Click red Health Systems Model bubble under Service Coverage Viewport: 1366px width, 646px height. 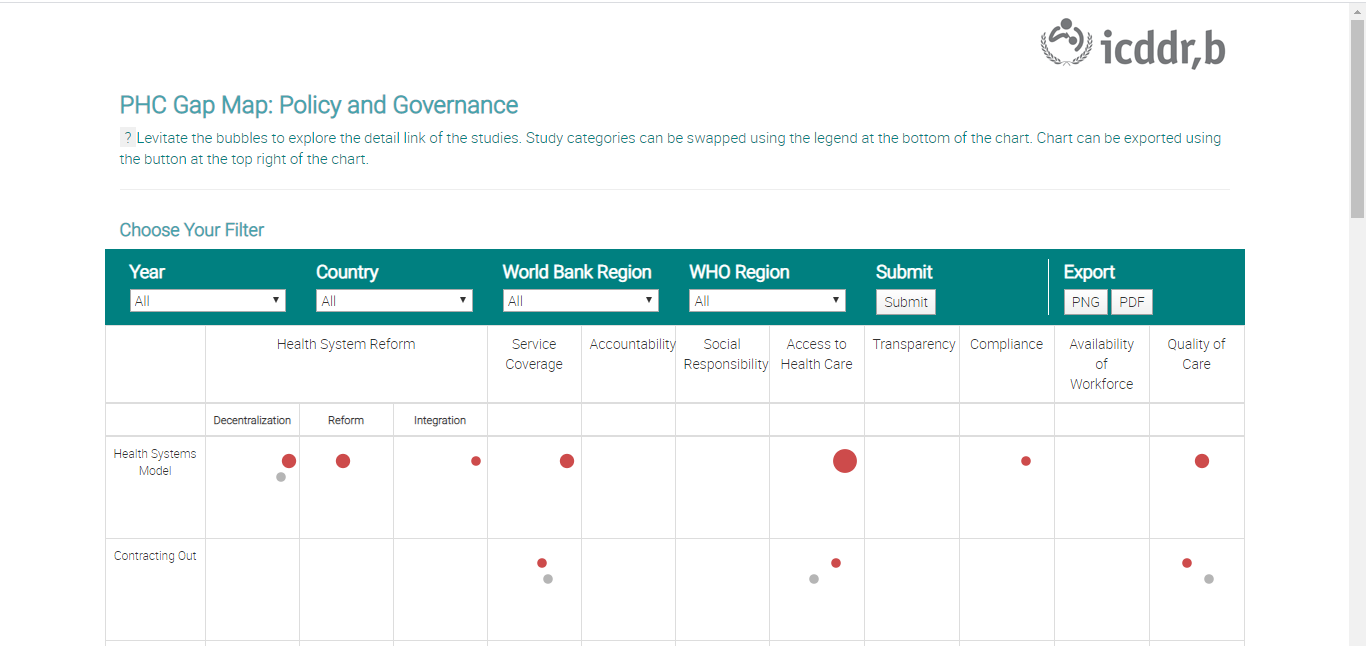567,461
